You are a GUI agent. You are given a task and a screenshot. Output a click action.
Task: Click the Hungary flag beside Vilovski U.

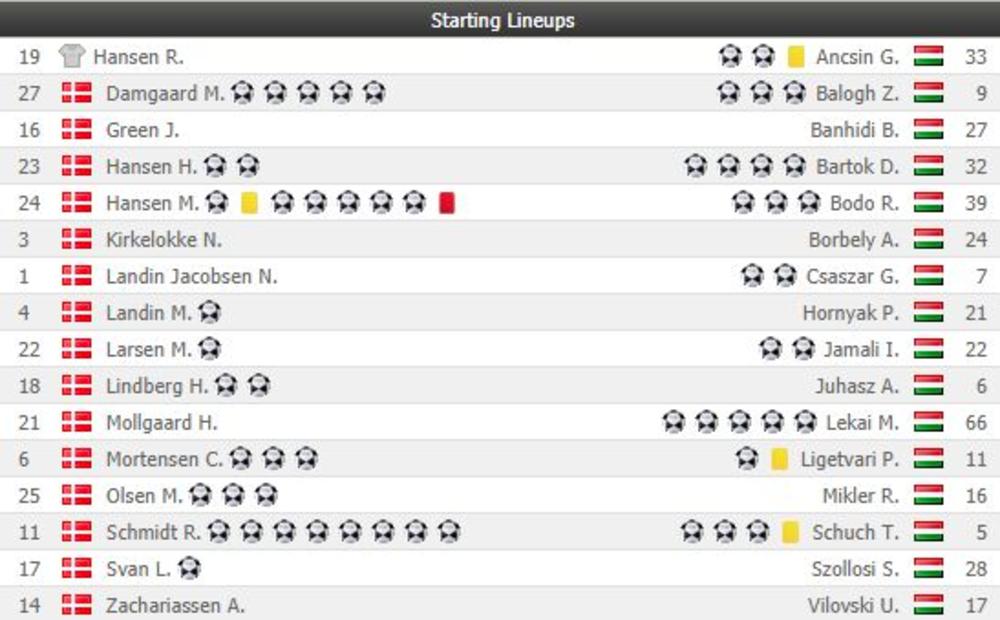(928, 605)
